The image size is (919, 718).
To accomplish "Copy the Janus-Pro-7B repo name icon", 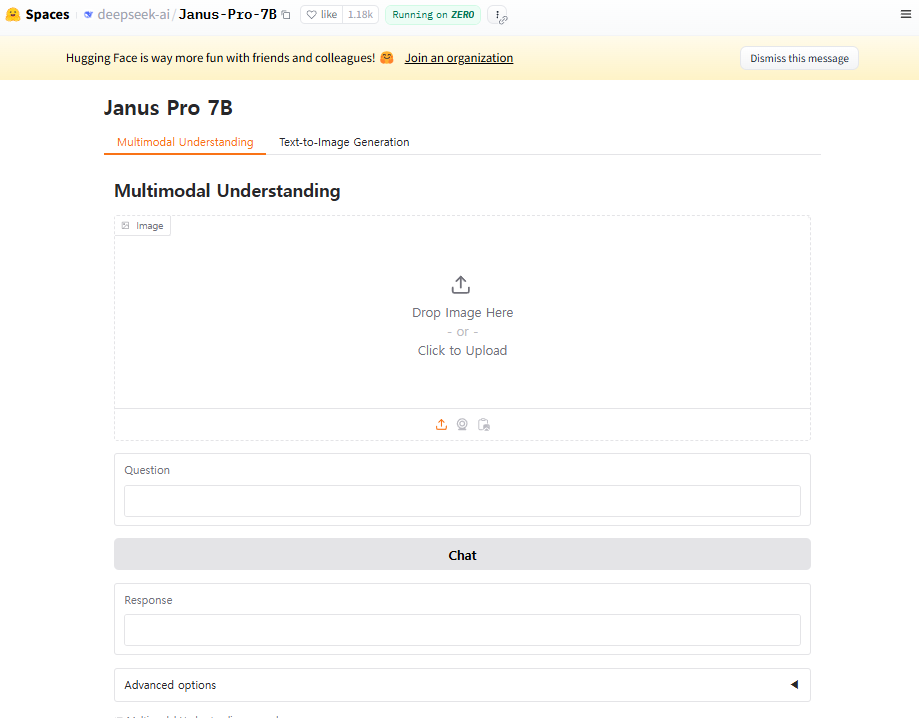I will [286, 15].
